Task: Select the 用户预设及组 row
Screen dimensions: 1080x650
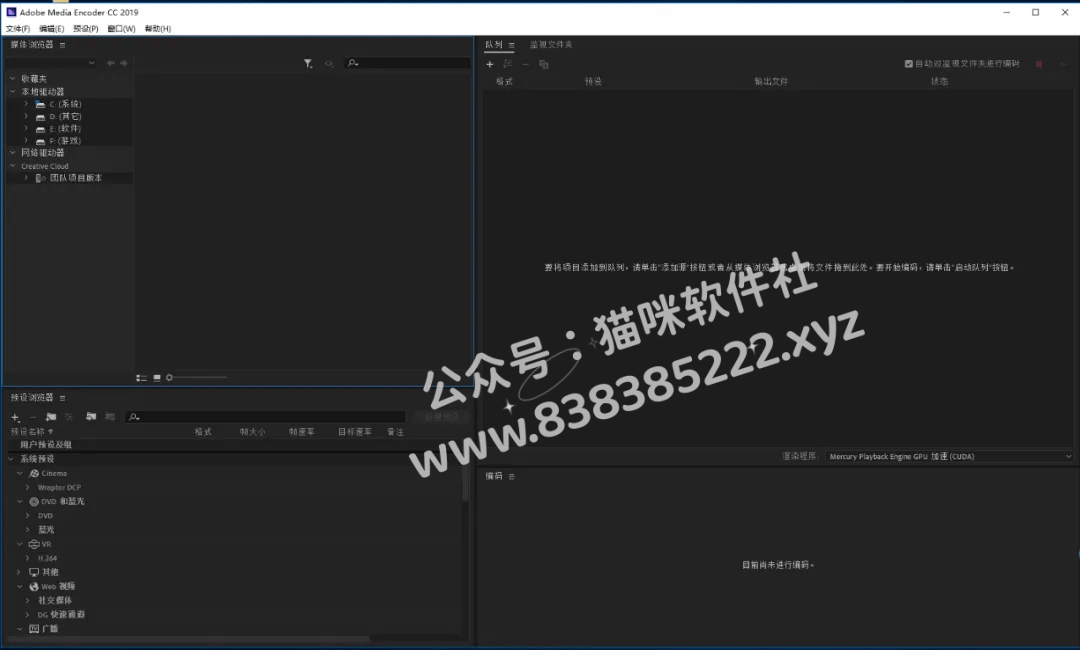Action: pos(234,445)
